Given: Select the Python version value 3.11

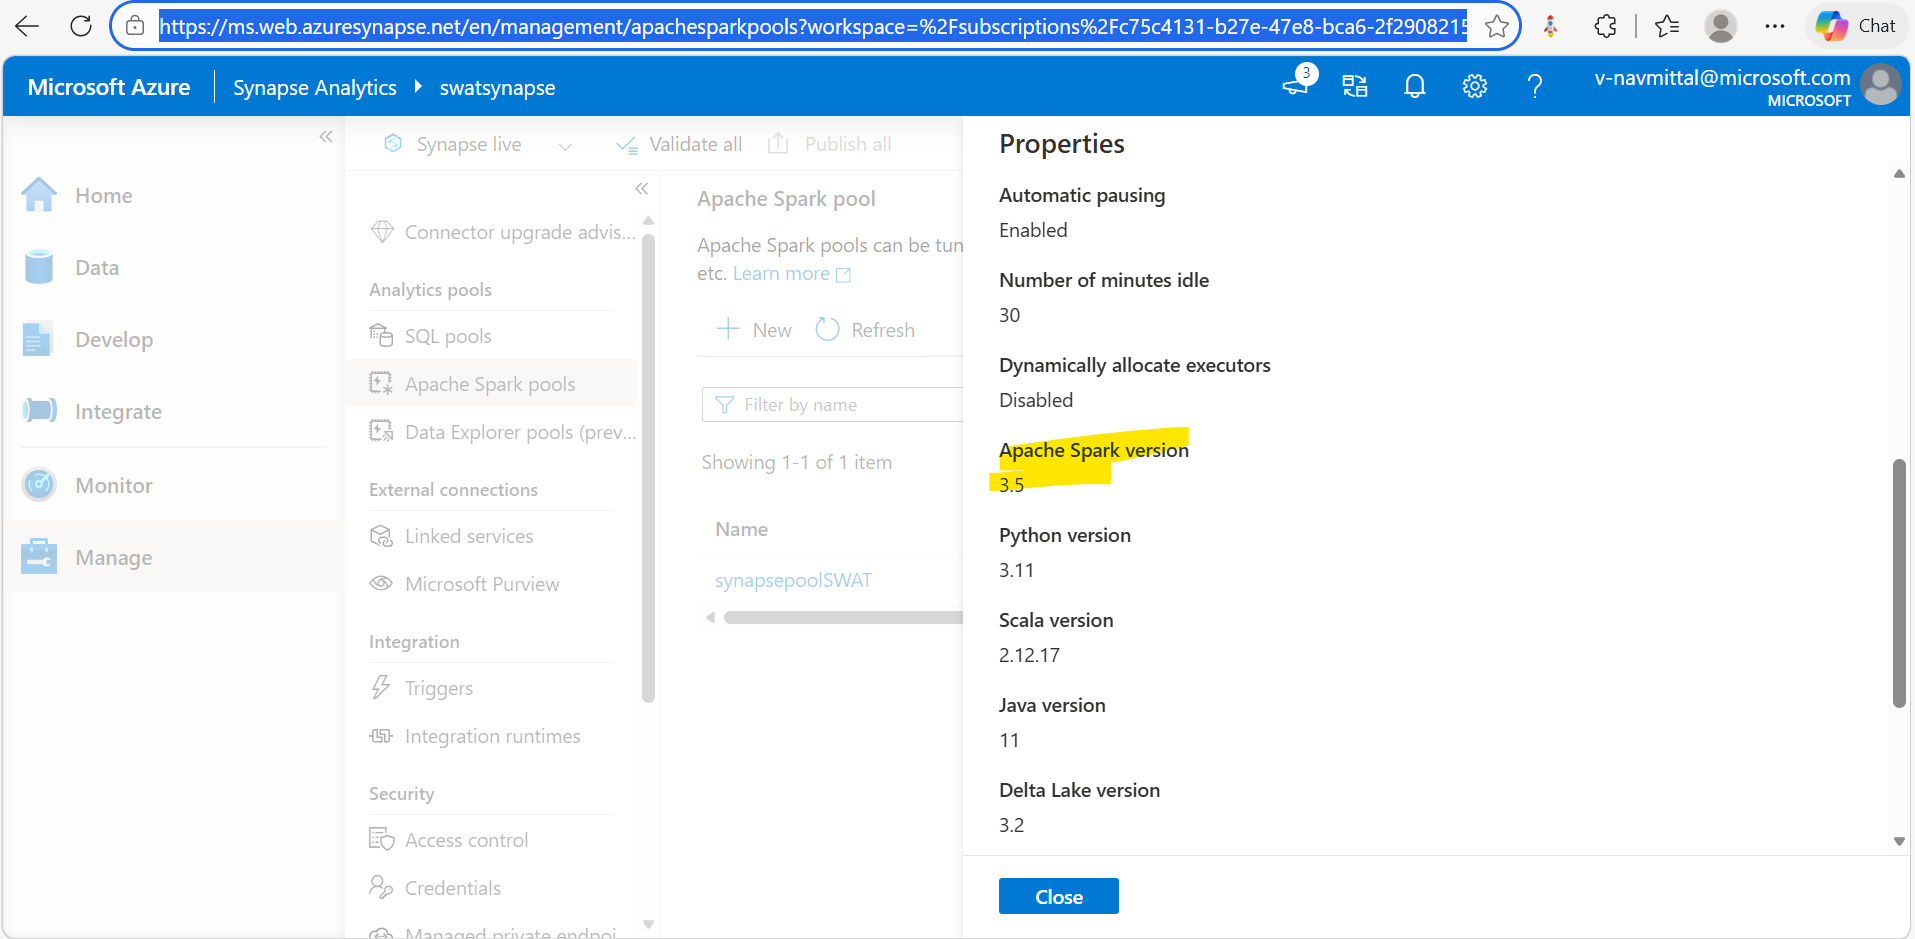Looking at the screenshot, I should (1016, 570).
